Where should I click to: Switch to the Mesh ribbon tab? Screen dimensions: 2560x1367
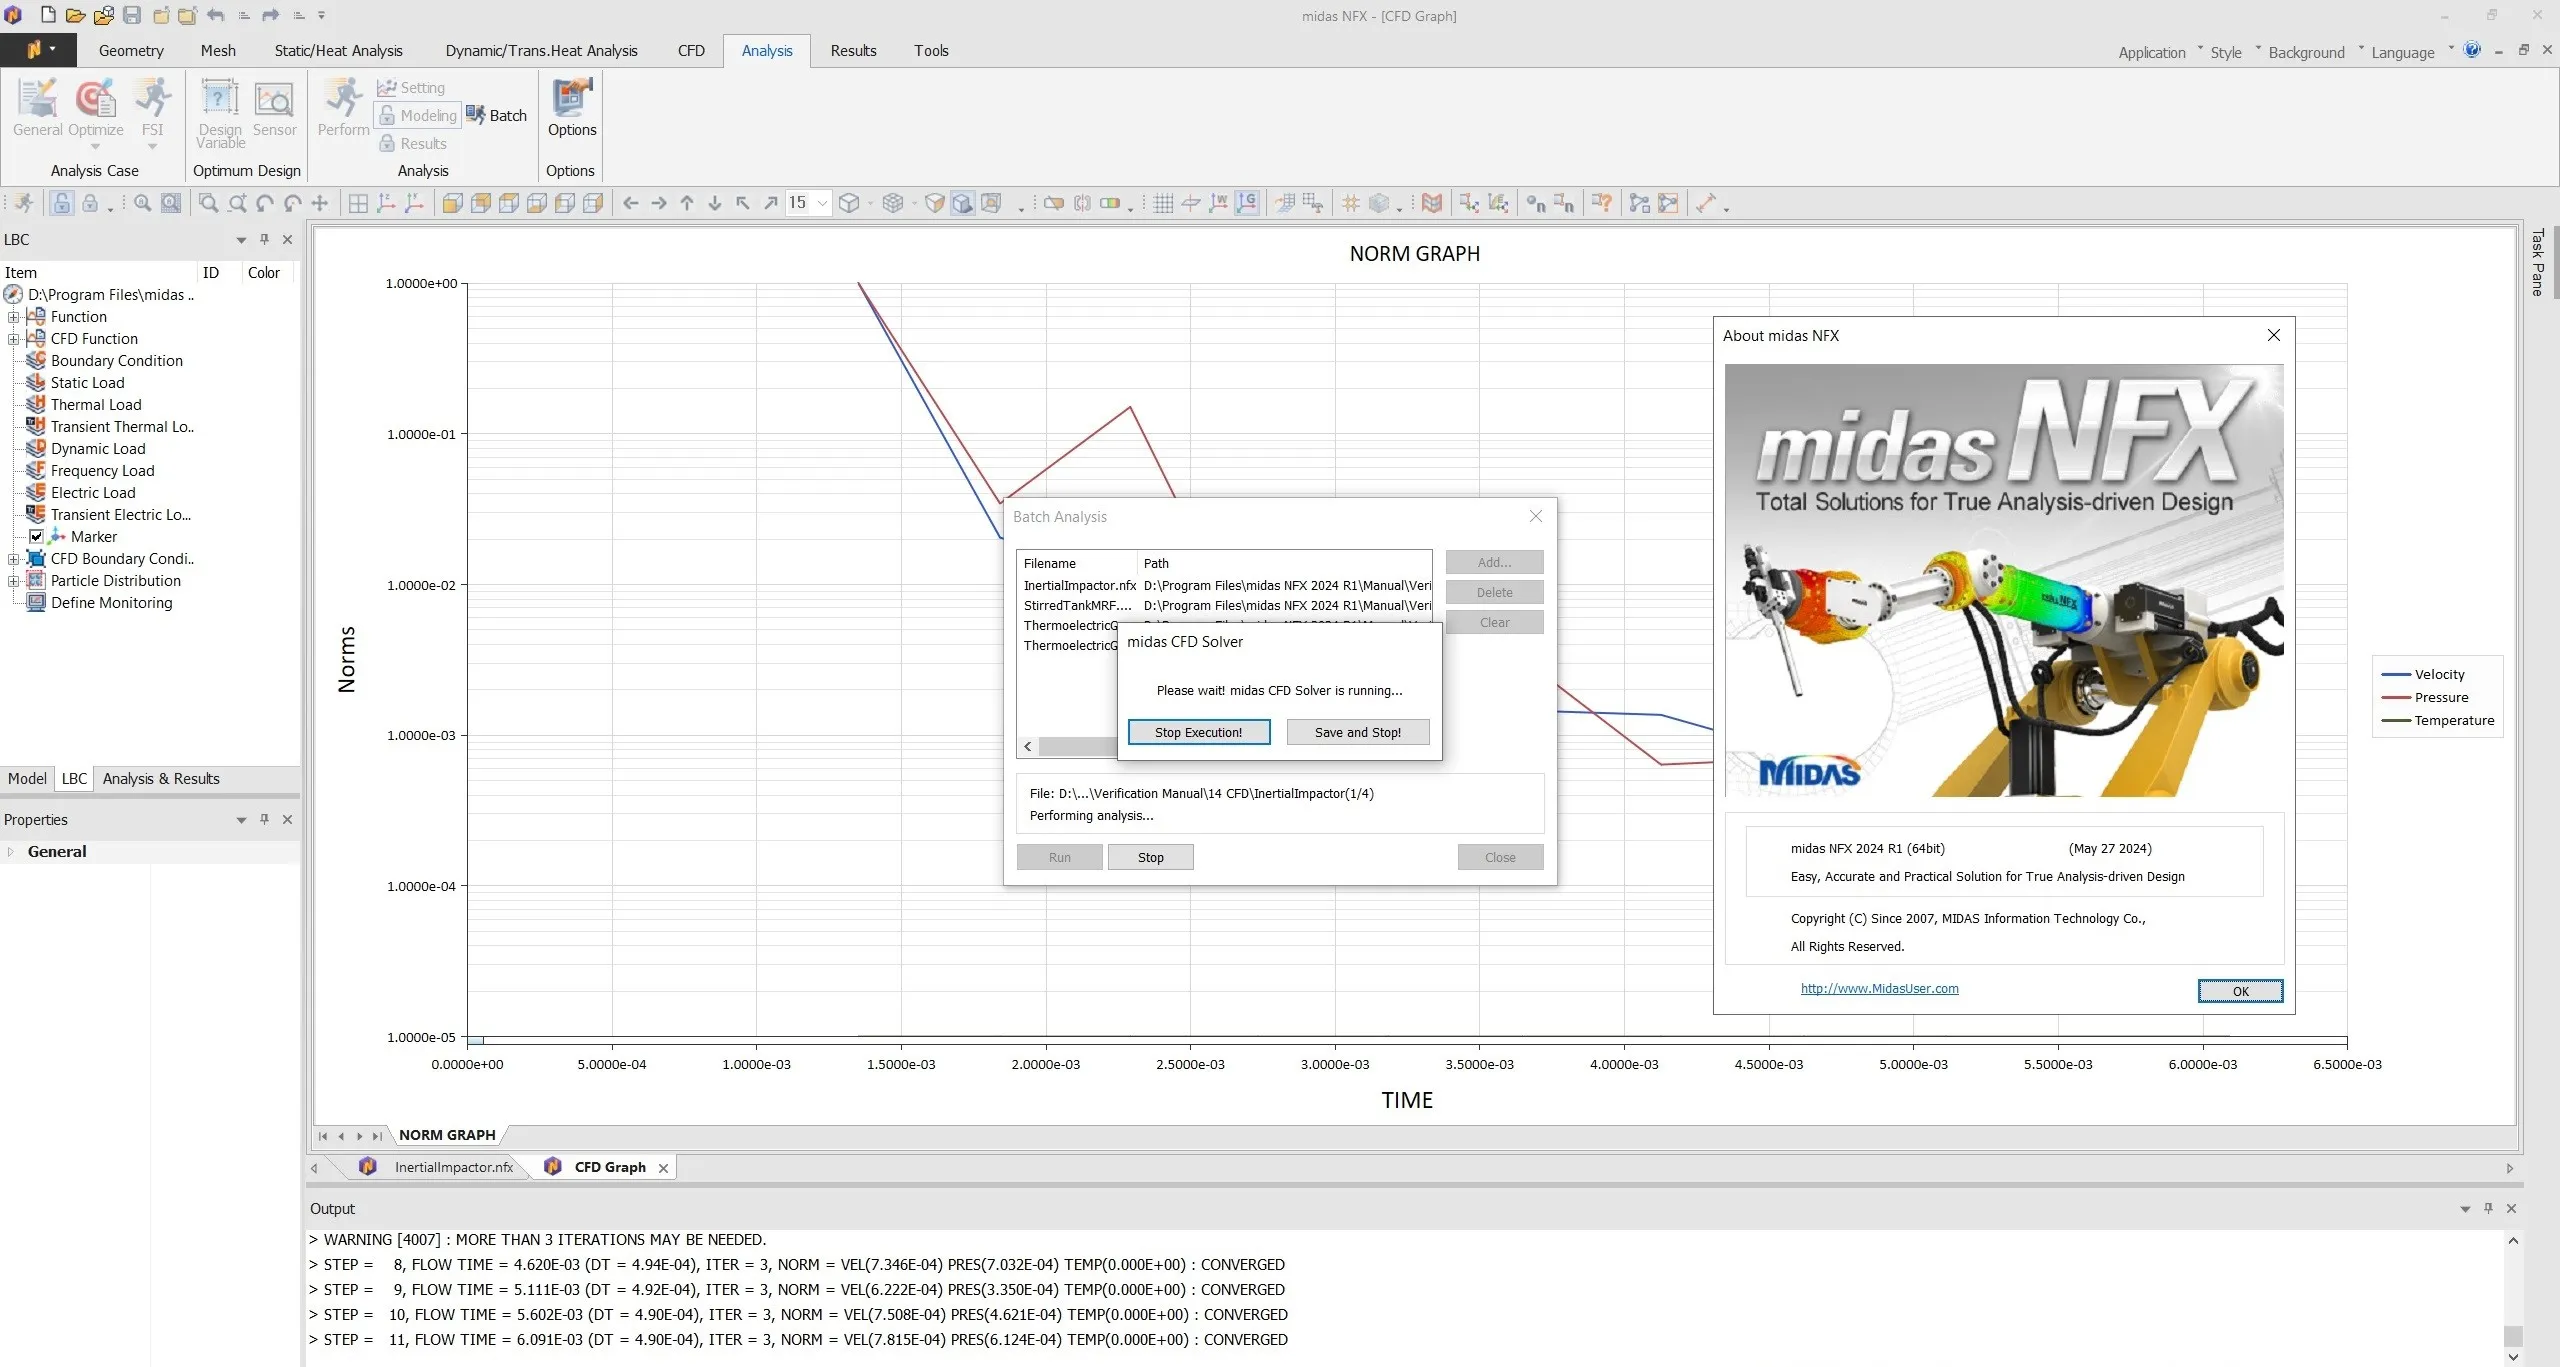pos(218,51)
